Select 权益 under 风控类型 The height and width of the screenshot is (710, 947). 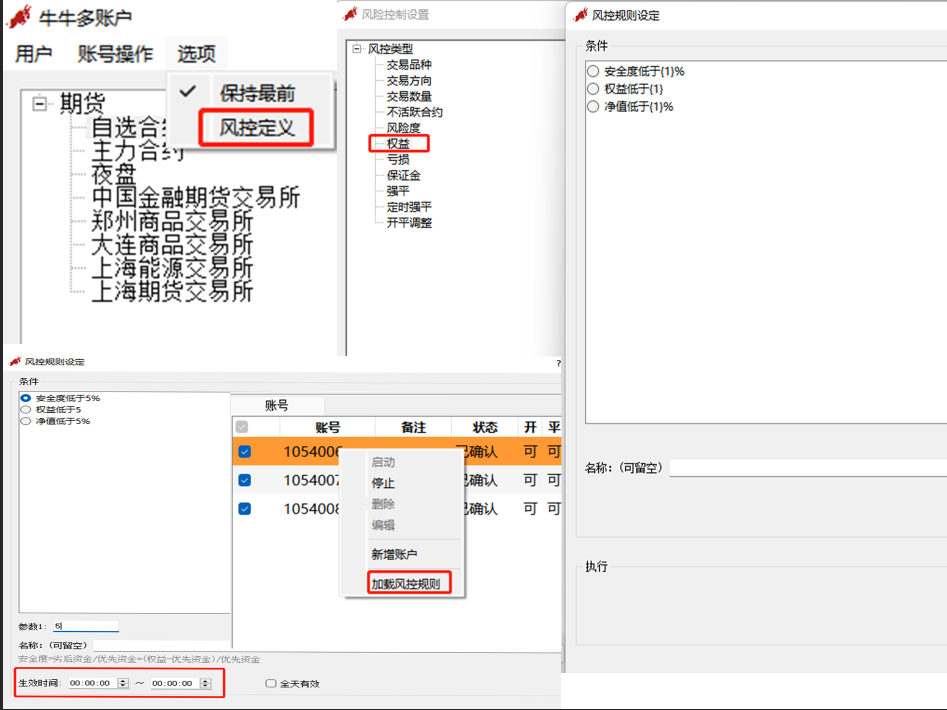tap(398, 144)
